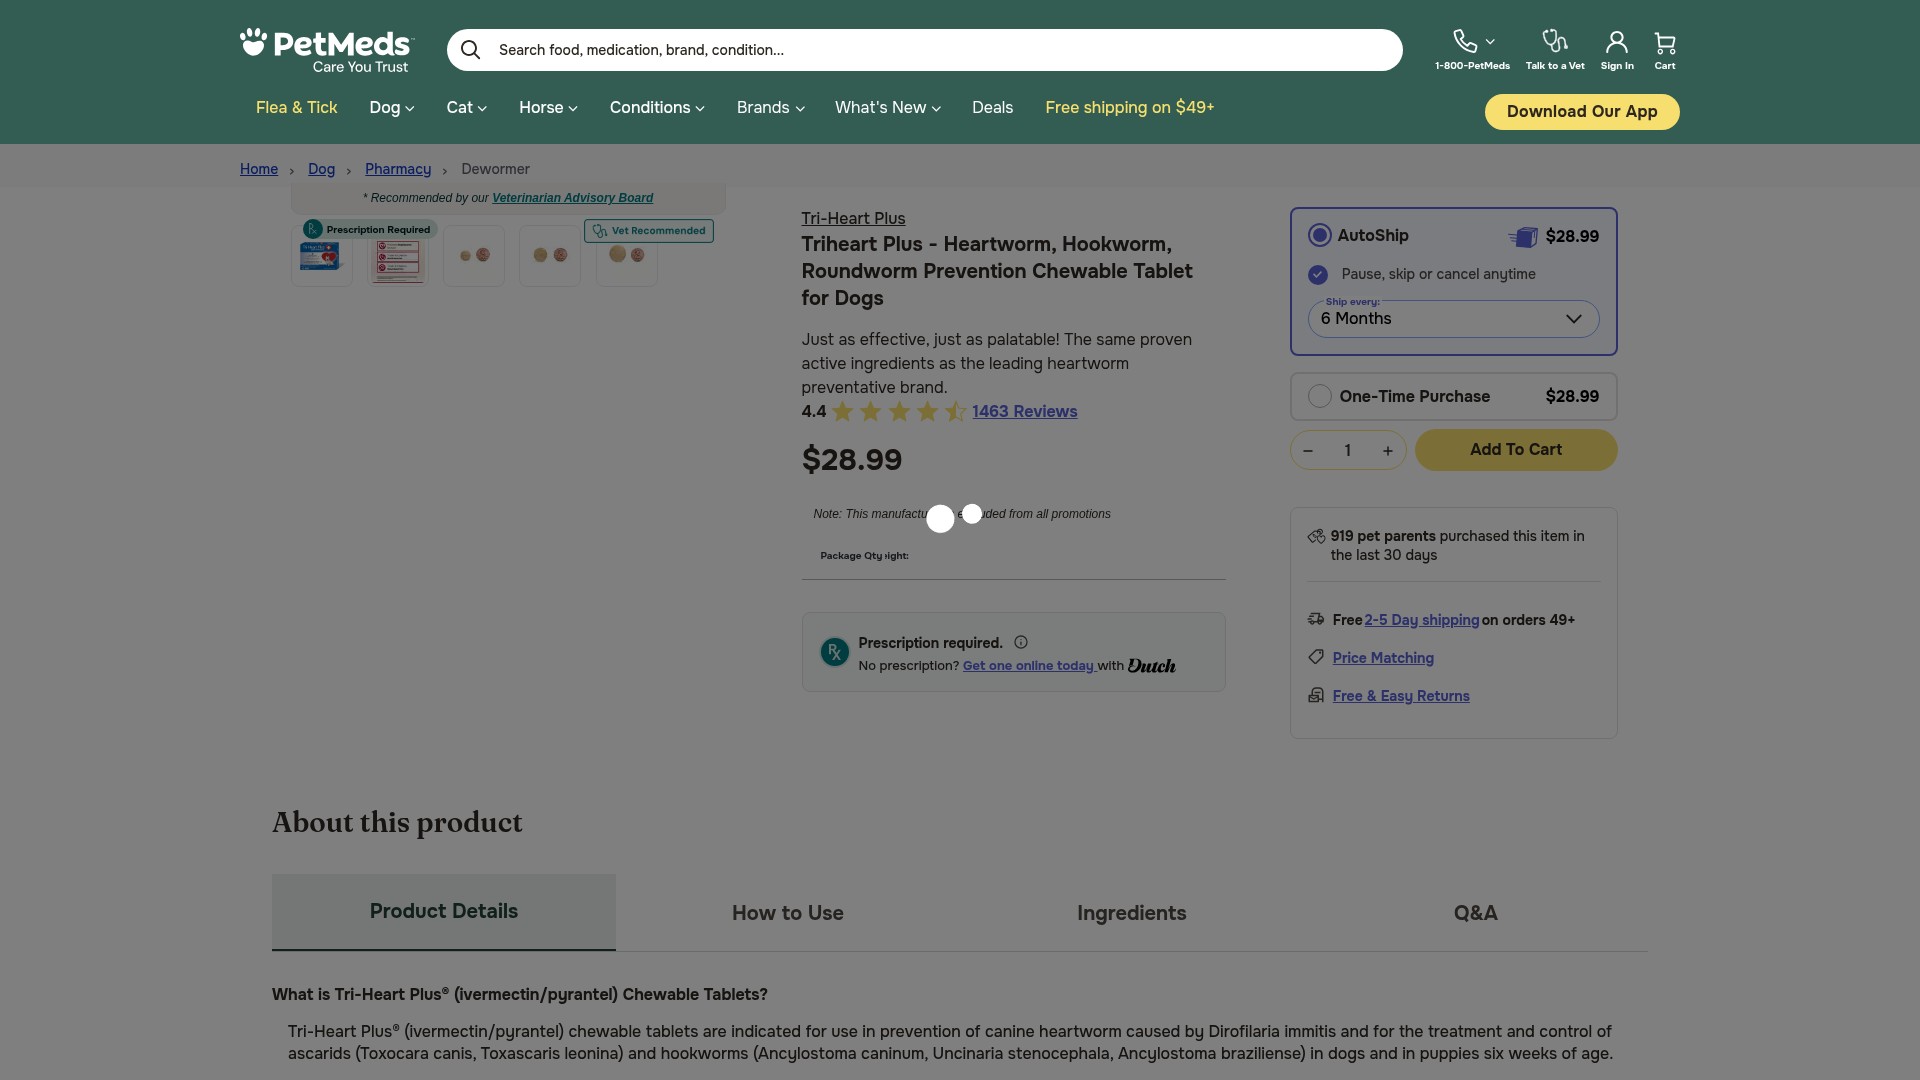Open Free & Easy Returns link
This screenshot has height=1080, width=1920.
tap(1401, 696)
